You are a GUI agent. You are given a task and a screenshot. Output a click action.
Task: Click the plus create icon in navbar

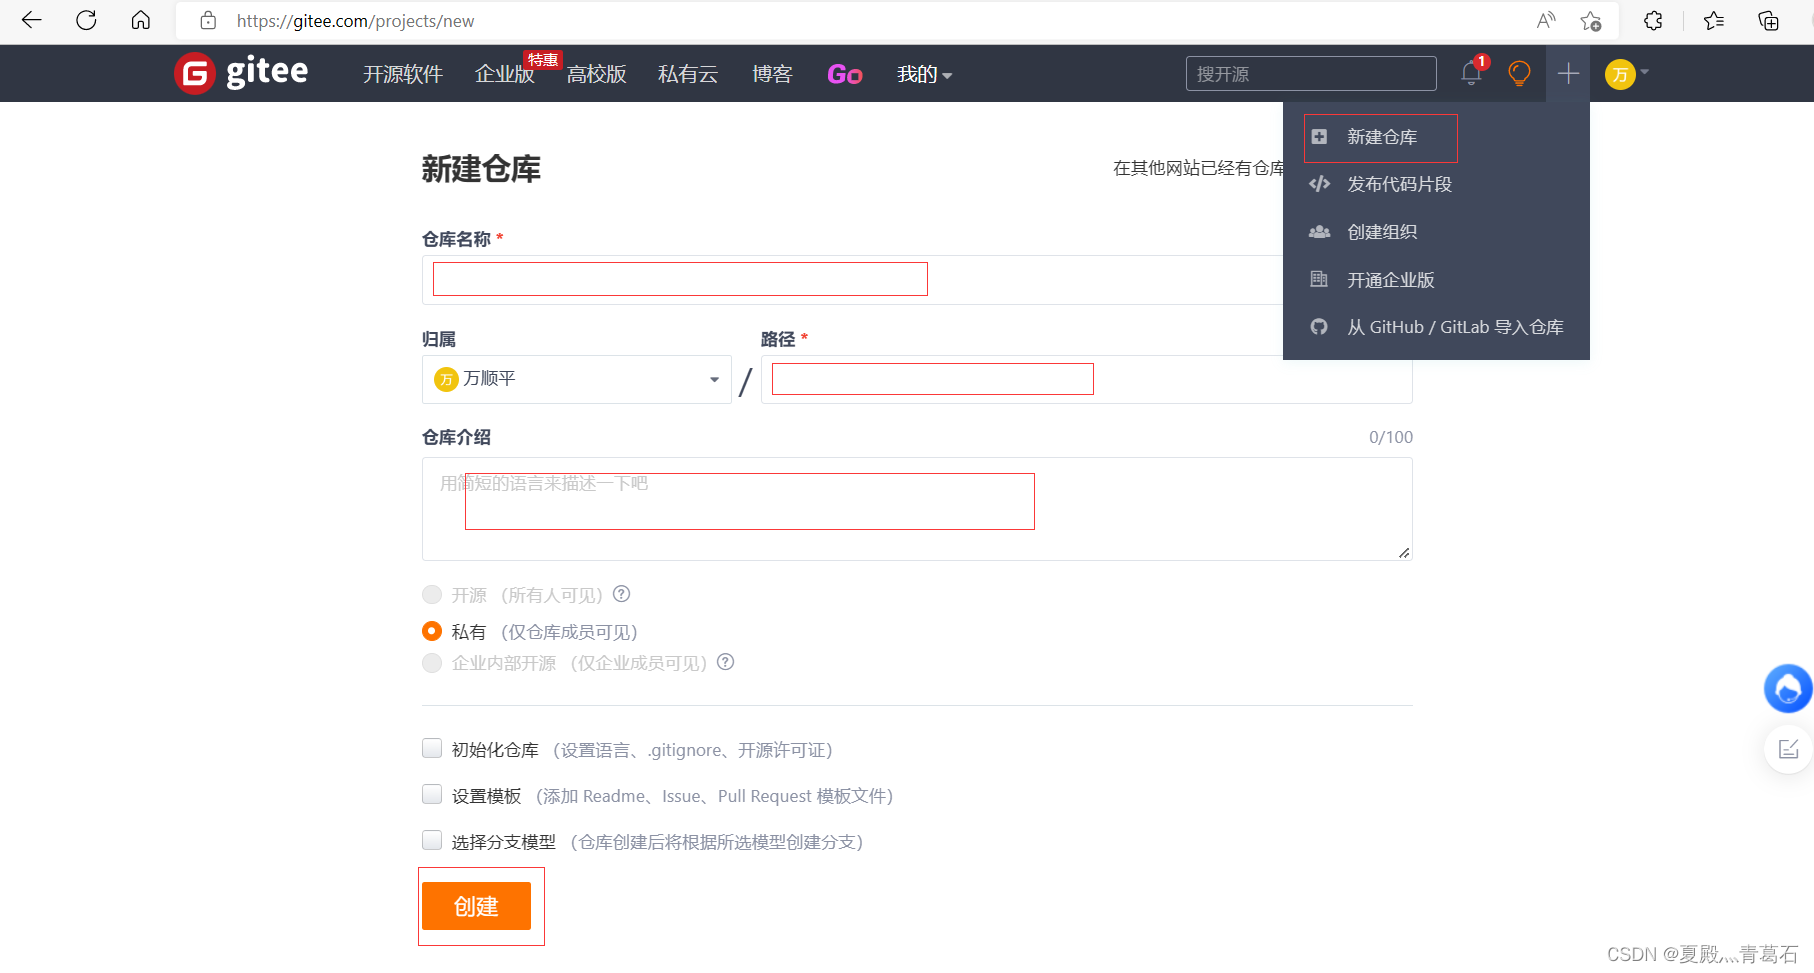pos(1568,73)
